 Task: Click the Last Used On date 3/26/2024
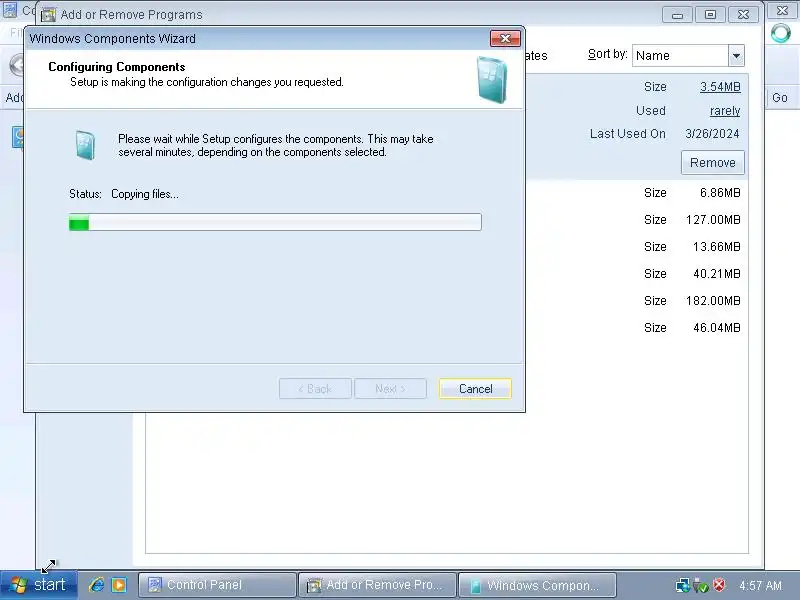712,134
